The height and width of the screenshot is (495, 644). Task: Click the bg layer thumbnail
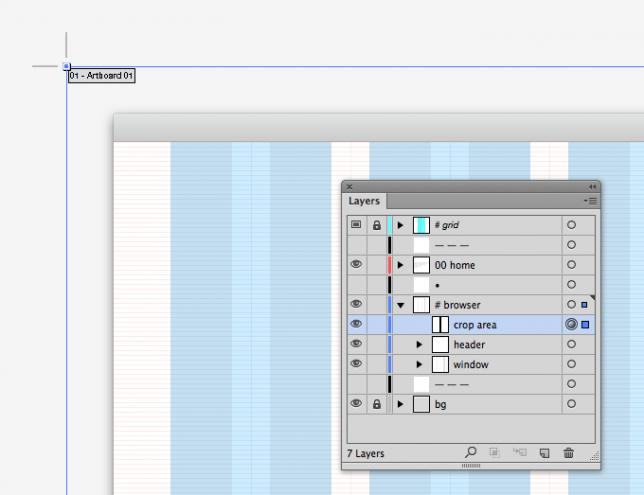tap(421, 404)
